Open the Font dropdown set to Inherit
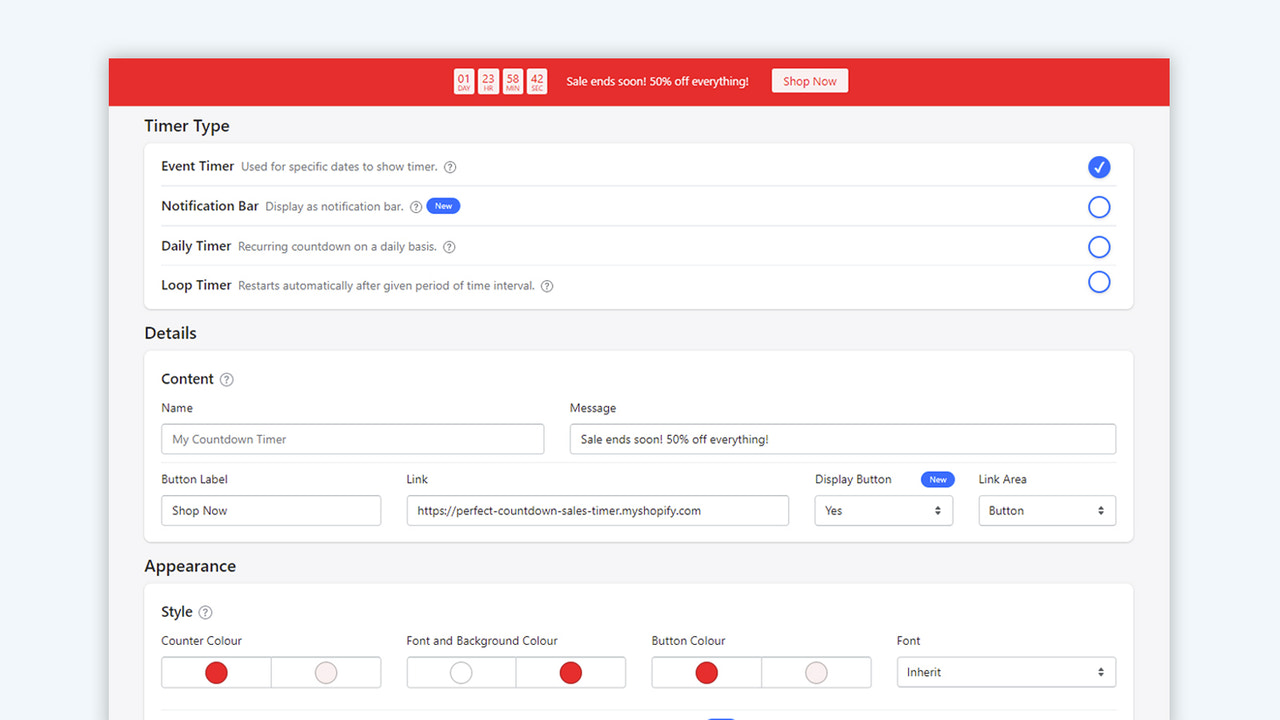 [1006, 671]
